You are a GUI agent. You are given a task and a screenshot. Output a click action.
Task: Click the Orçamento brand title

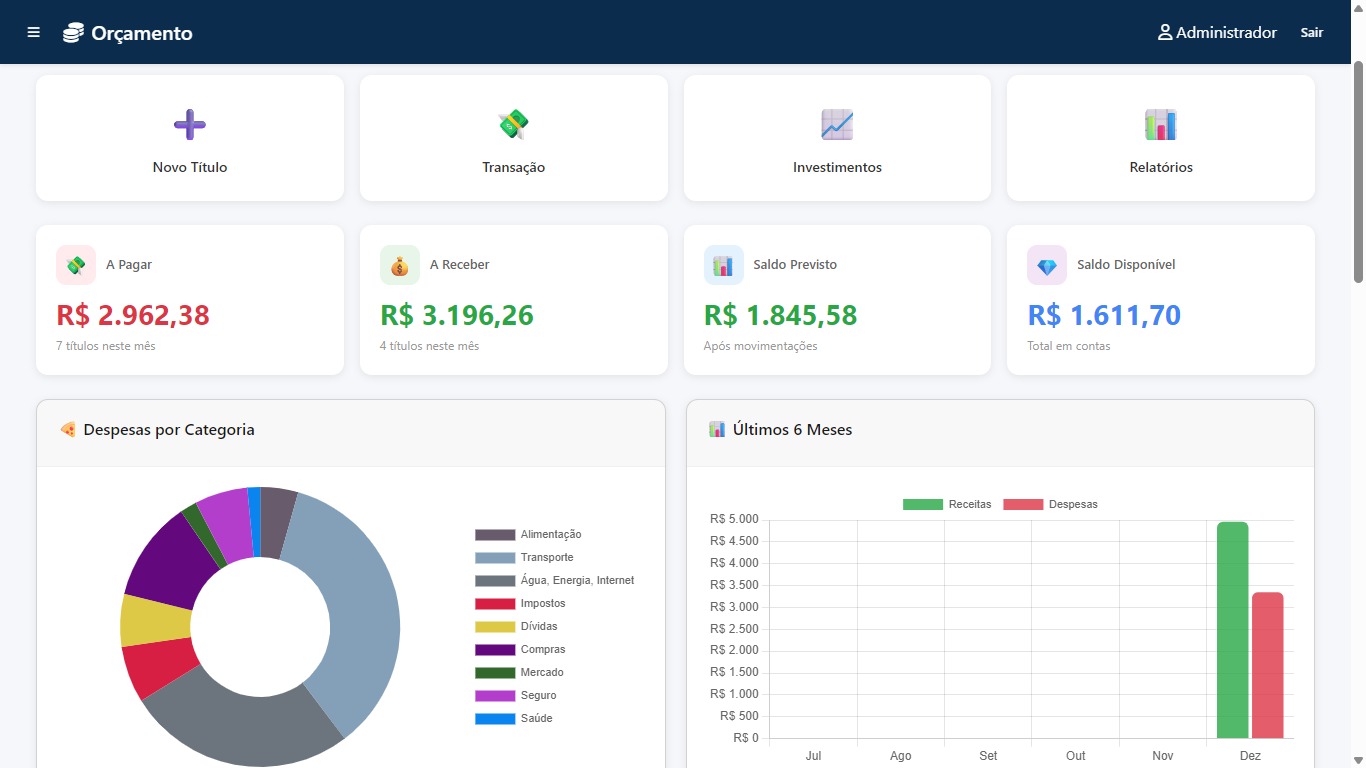click(x=141, y=33)
